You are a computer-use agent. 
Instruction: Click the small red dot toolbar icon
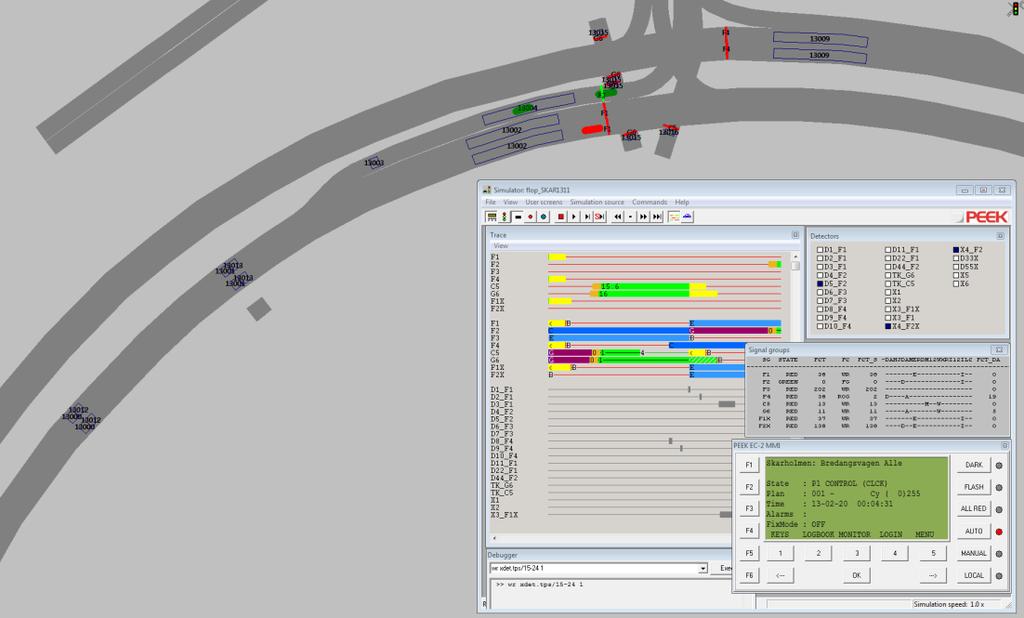pyautogui.click(x=530, y=217)
